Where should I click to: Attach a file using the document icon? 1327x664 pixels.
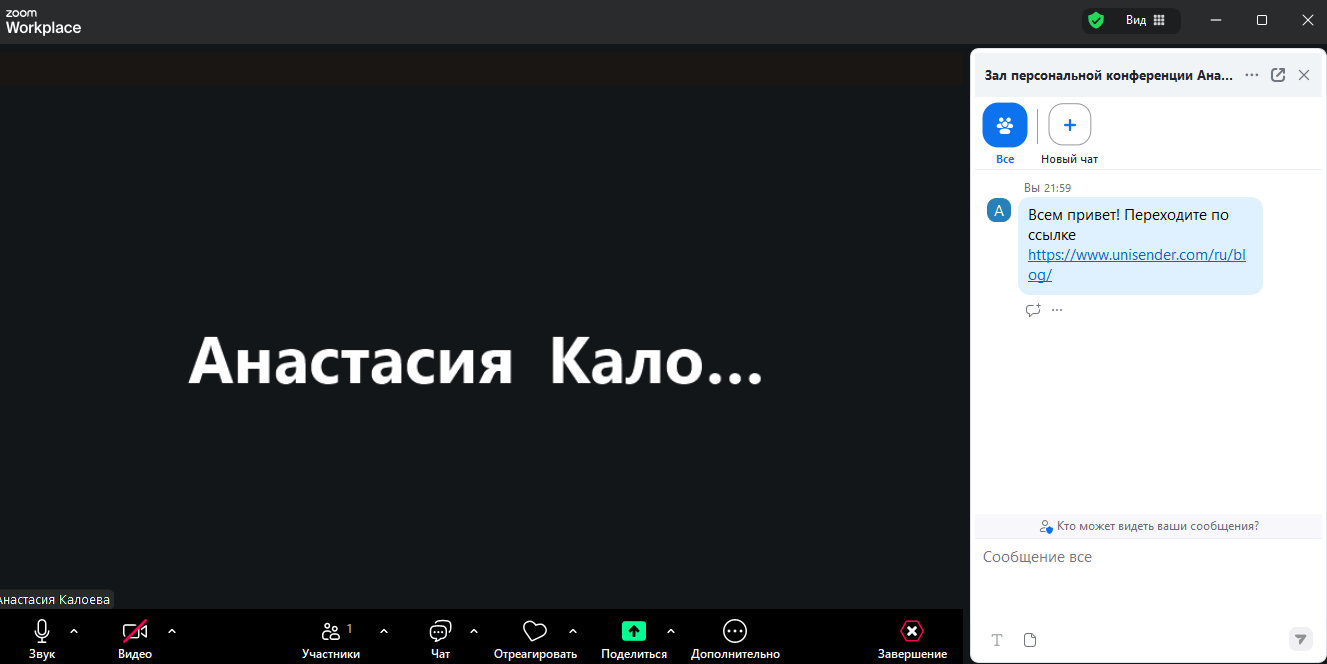[1030, 640]
